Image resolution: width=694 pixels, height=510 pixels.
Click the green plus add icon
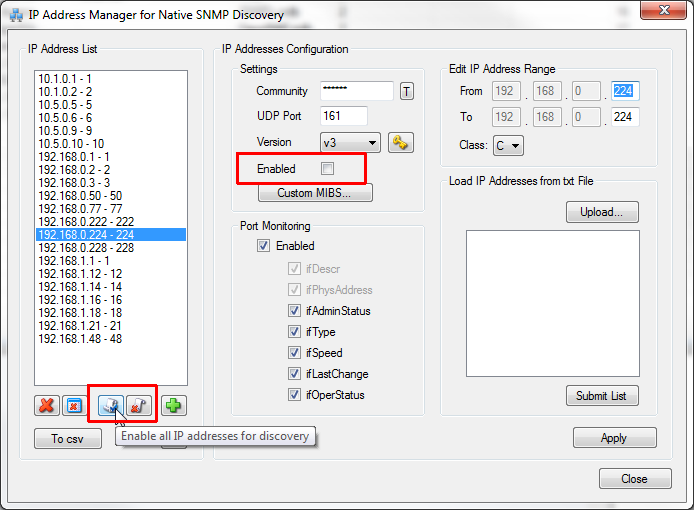coord(174,406)
